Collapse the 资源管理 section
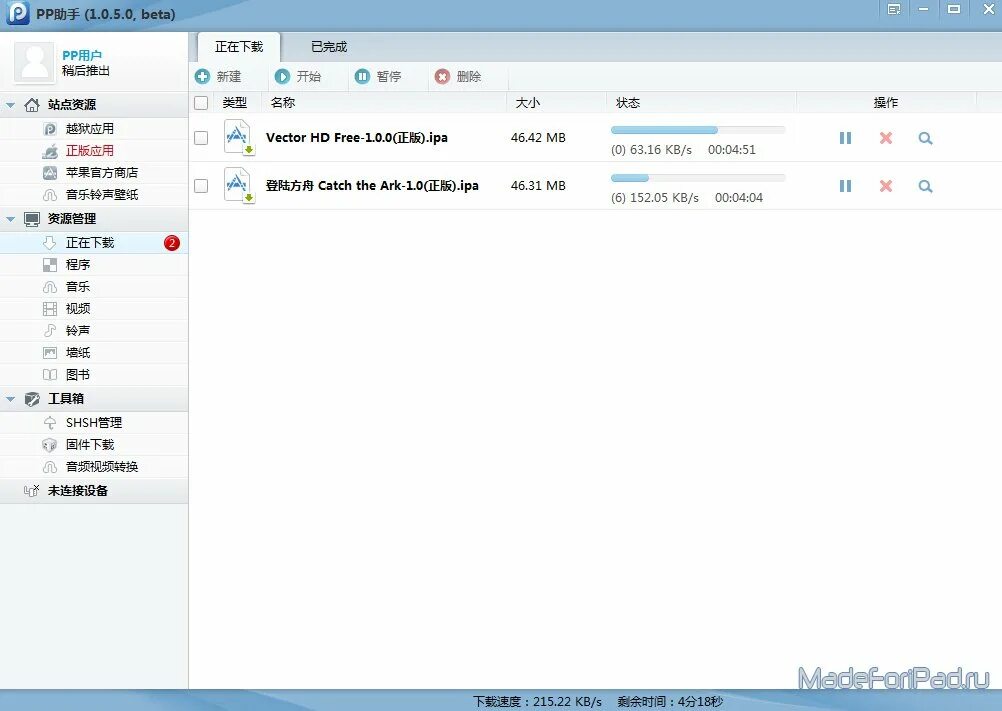1002x711 pixels. point(9,218)
